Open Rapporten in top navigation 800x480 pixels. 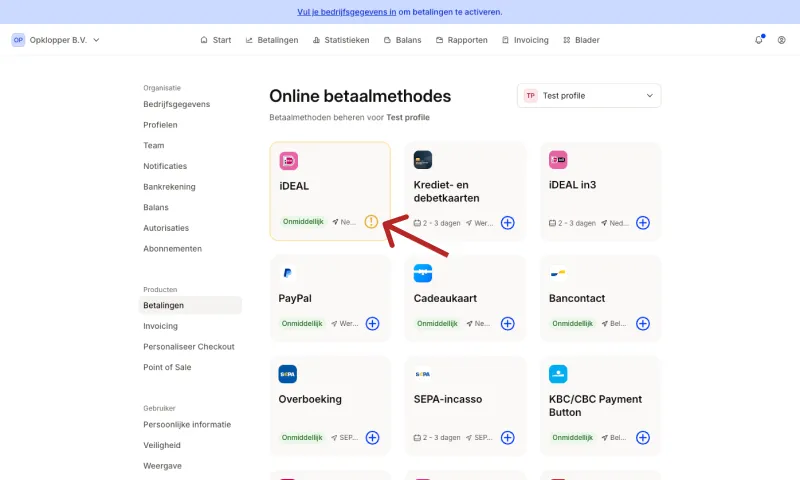pos(462,40)
